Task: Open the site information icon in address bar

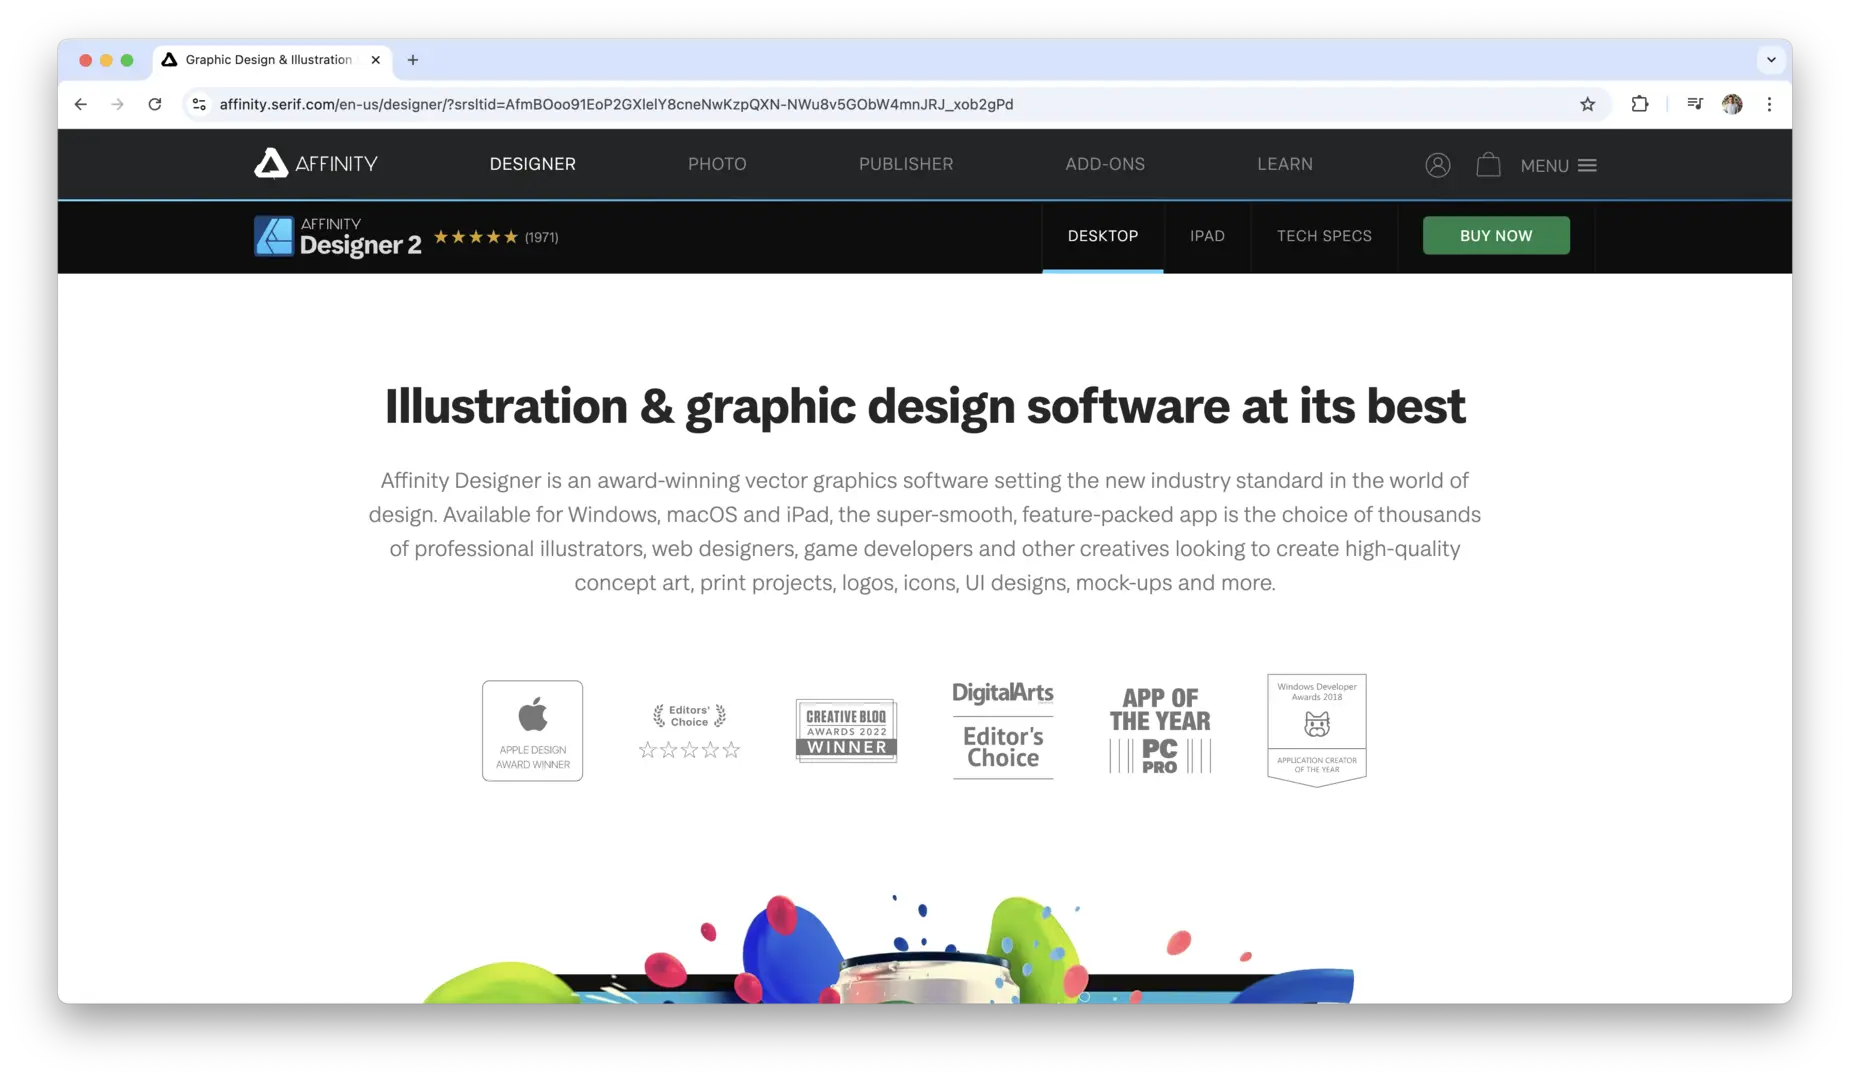Action: coord(199,104)
